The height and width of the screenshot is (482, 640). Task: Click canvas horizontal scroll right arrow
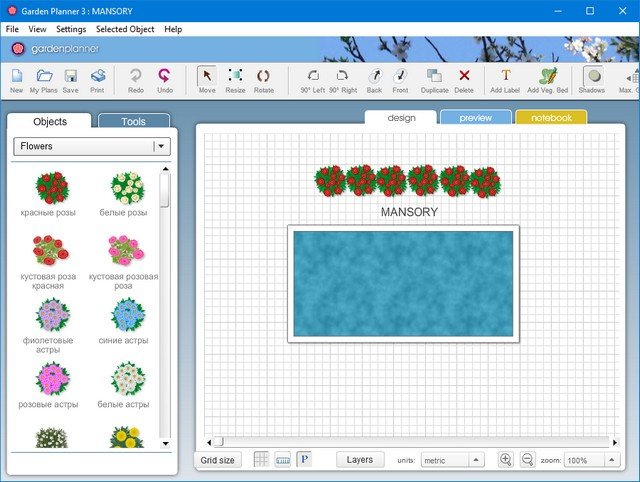pyautogui.click(x=615, y=442)
